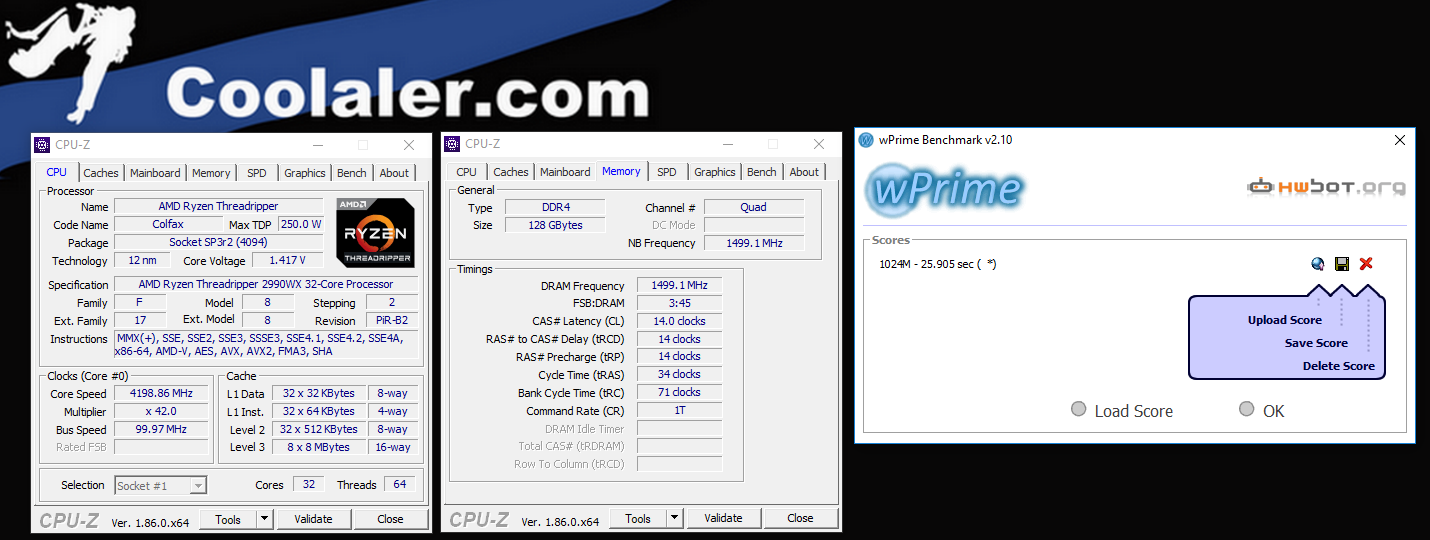Click the Multiplier value x 42.0
Screen dimensions: 1430x540
161,411
